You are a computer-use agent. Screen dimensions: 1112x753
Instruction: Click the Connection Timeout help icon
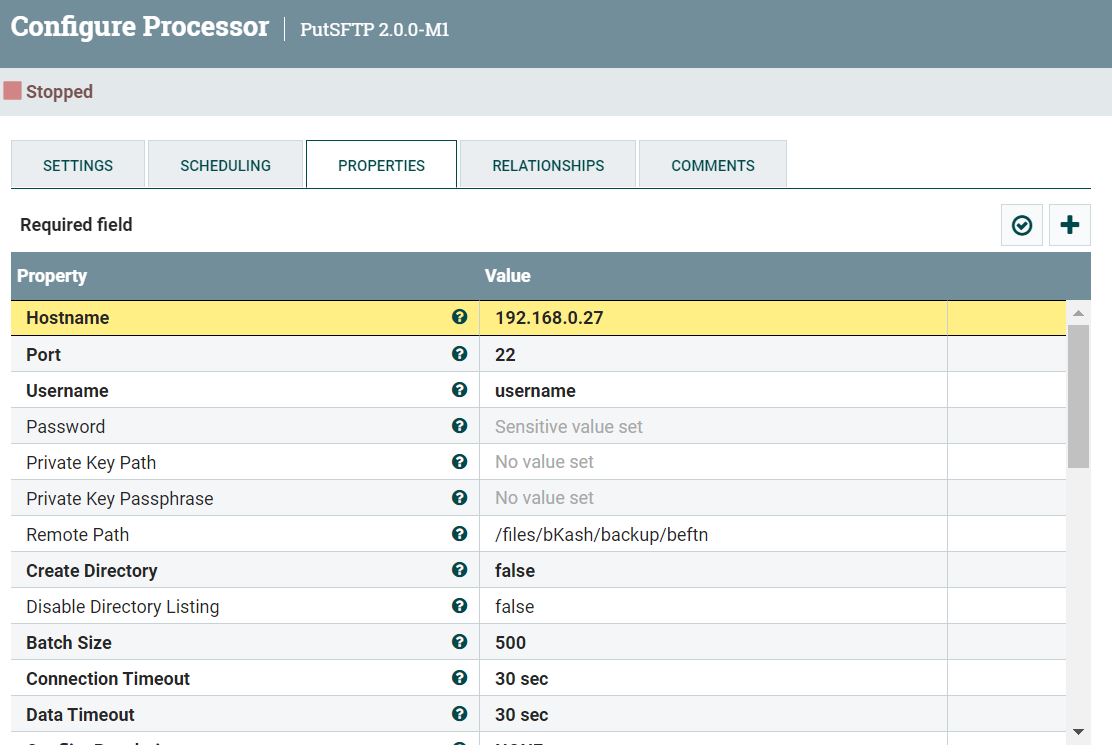pyautogui.click(x=459, y=678)
